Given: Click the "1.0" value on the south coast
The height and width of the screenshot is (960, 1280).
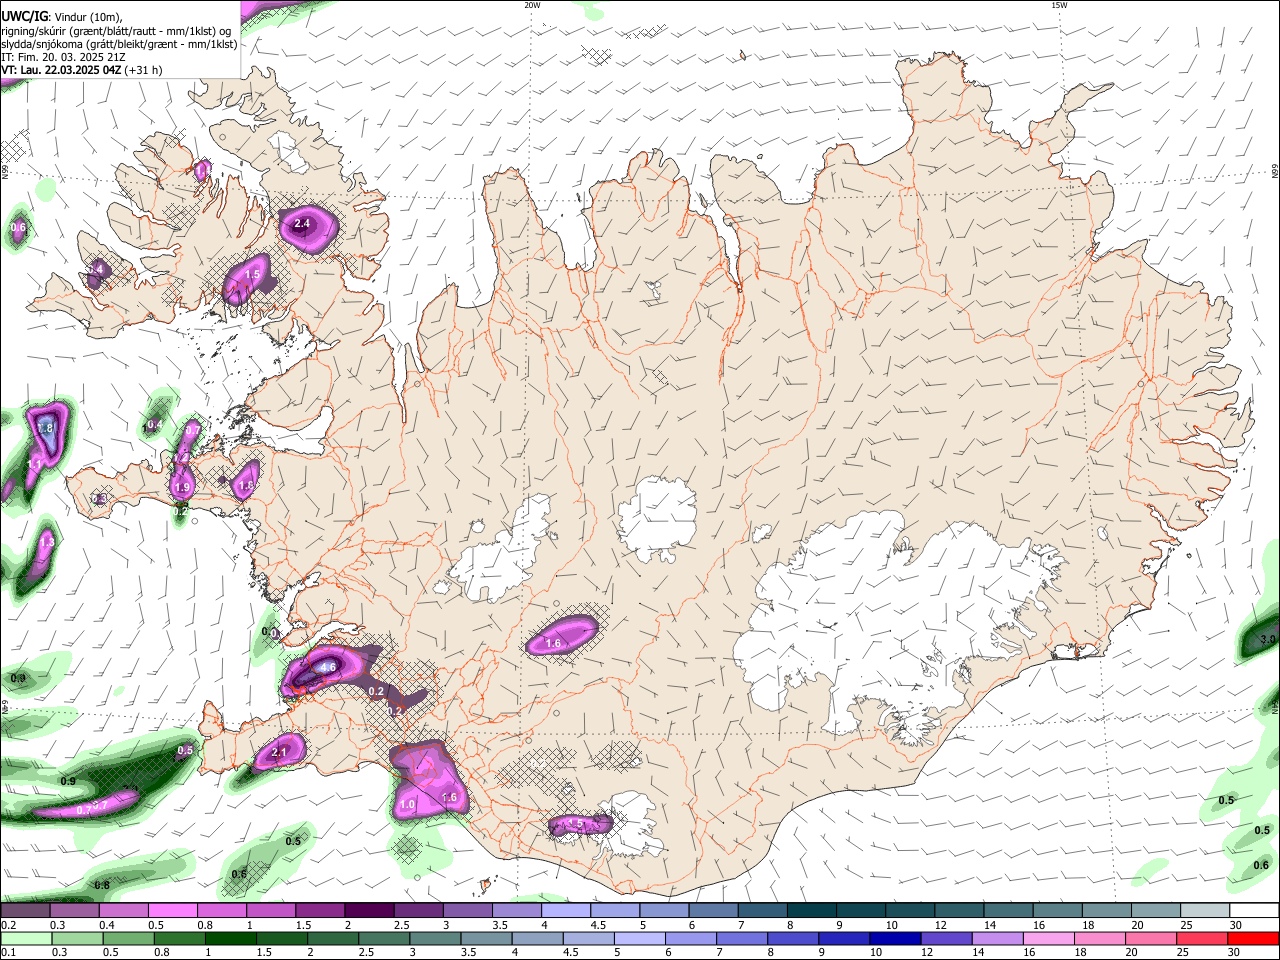Looking at the screenshot, I should click(x=407, y=804).
